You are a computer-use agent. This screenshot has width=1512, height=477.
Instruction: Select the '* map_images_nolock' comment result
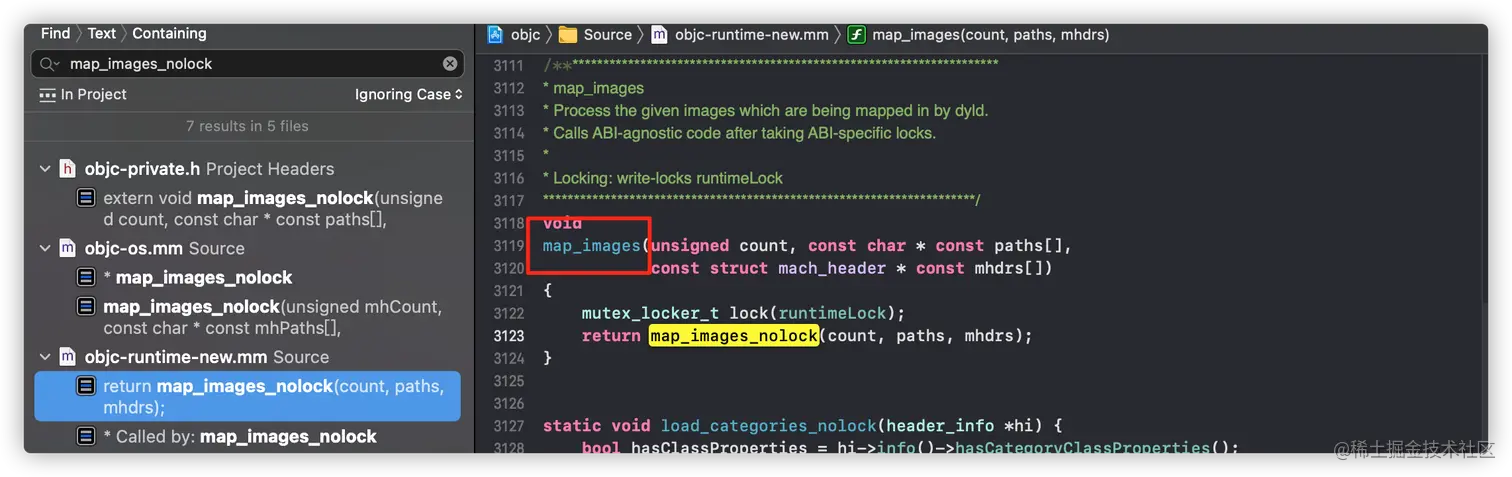coord(198,277)
